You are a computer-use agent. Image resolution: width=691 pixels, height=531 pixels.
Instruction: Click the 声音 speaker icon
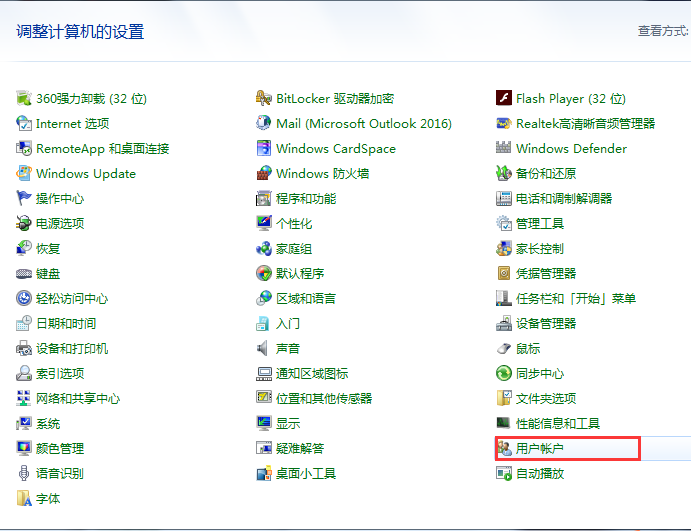pyautogui.click(x=264, y=349)
